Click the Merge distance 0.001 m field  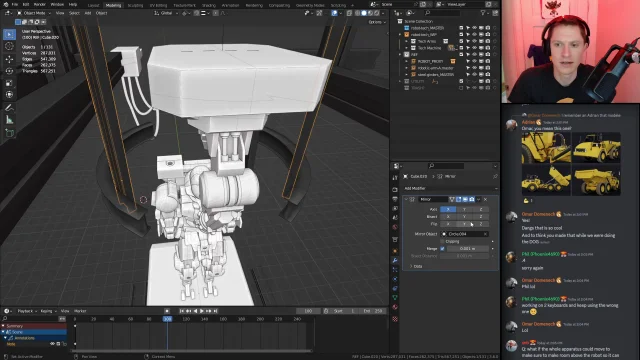point(467,249)
